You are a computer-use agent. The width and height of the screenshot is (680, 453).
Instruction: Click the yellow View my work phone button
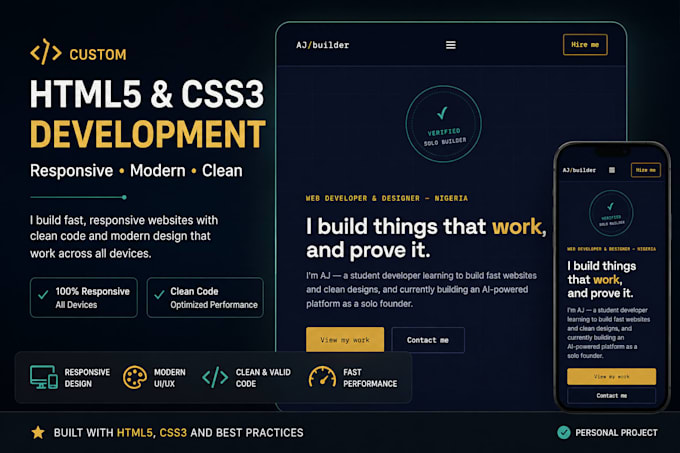click(611, 376)
